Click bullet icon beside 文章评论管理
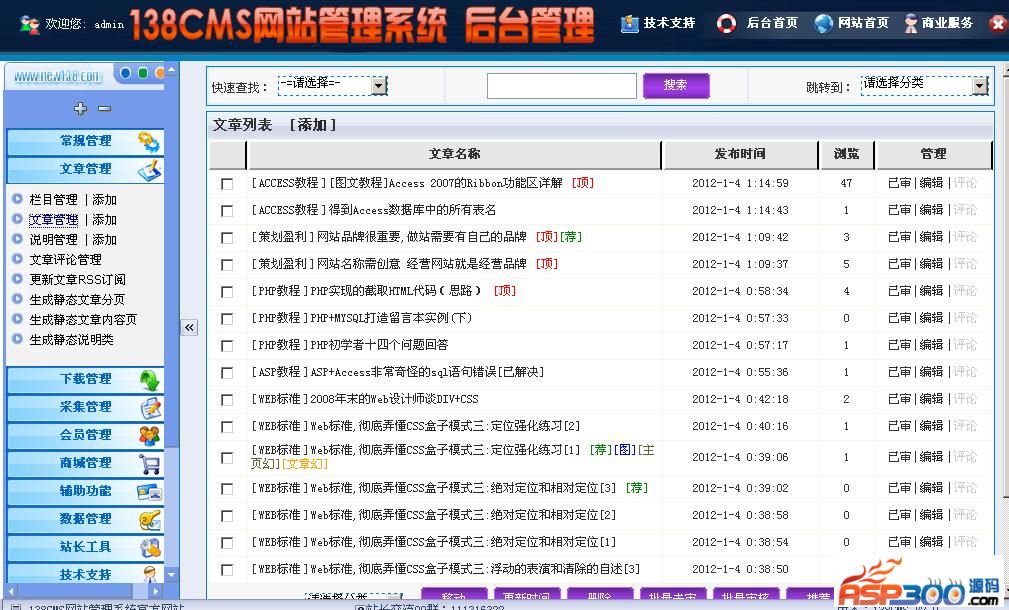Screen dimensions: 1009x610 click(17, 259)
